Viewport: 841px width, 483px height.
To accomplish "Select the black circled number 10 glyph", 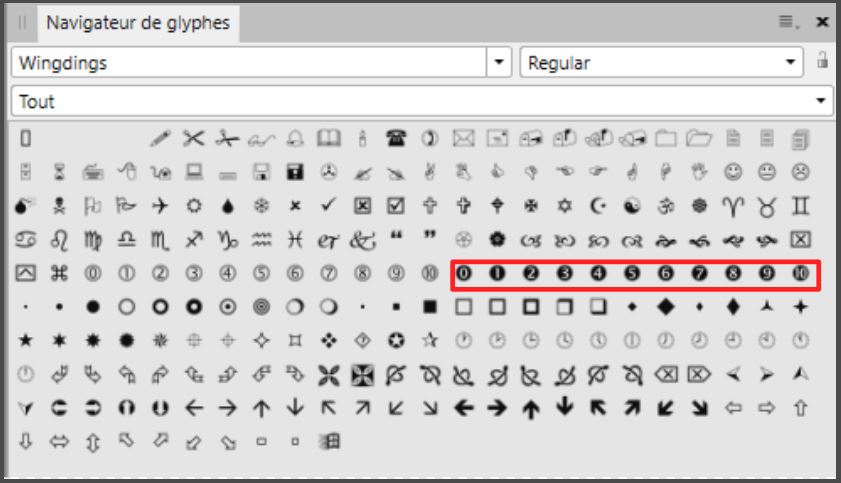I will (x=800, y=273).
